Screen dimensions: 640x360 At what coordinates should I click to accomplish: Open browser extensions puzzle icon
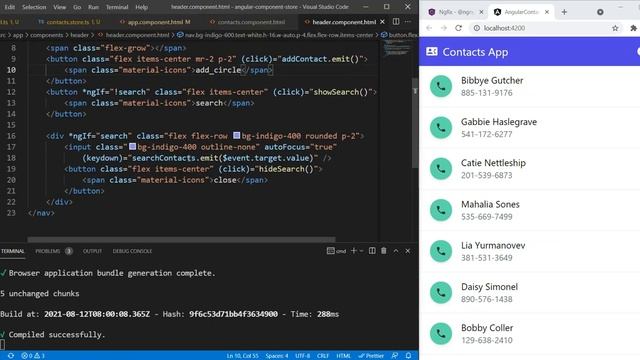[x=633, y=28]
